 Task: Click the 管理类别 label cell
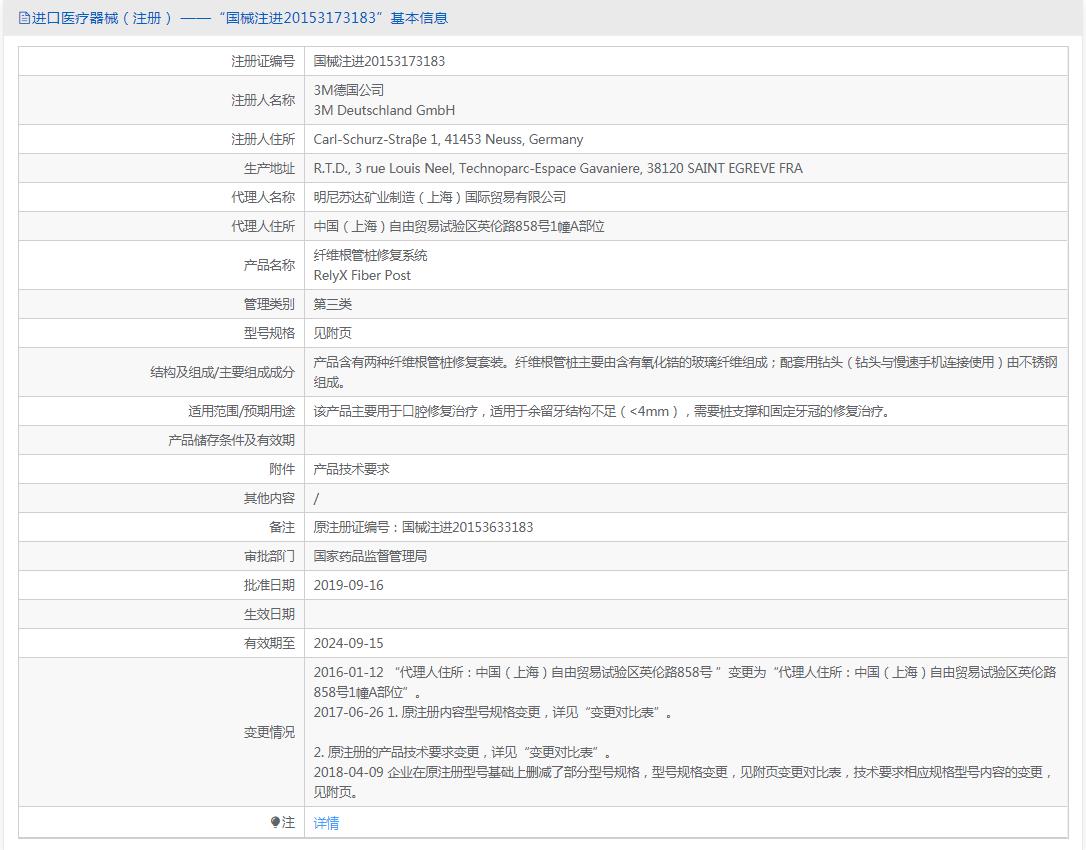tap(161, 304)
